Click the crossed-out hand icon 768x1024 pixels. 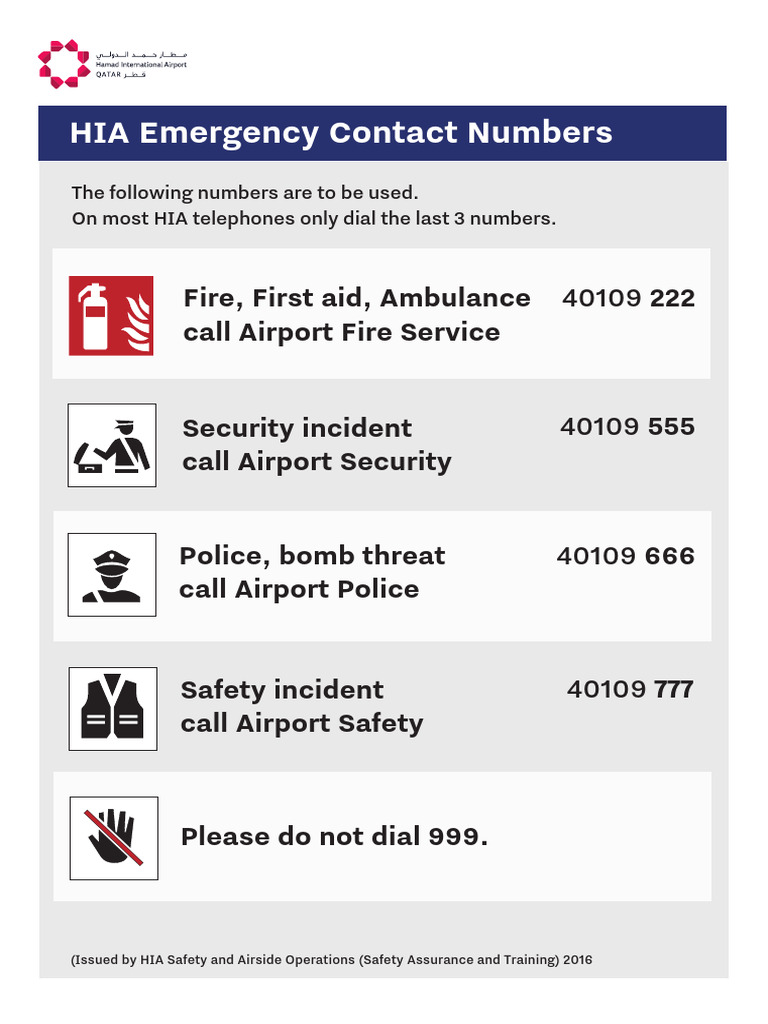(114, 838)
